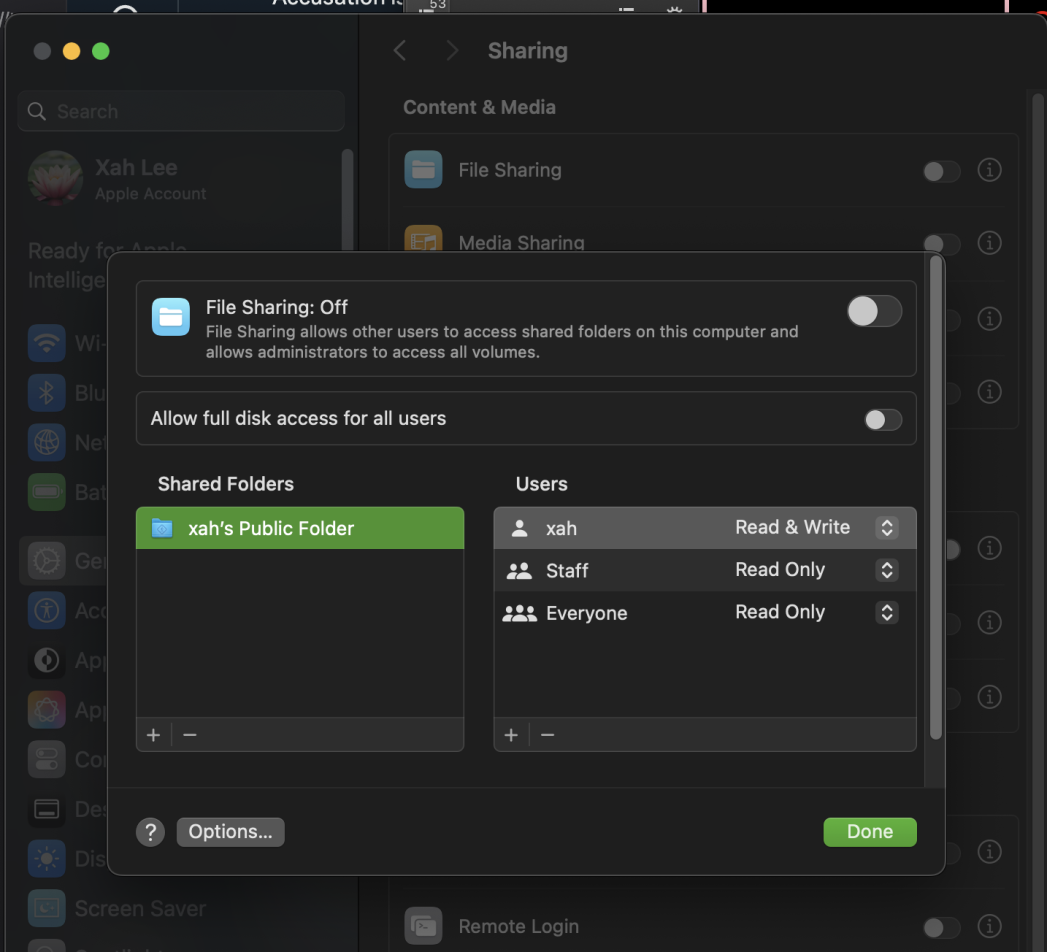Open info for Media Sharing row

click(990, 242)
